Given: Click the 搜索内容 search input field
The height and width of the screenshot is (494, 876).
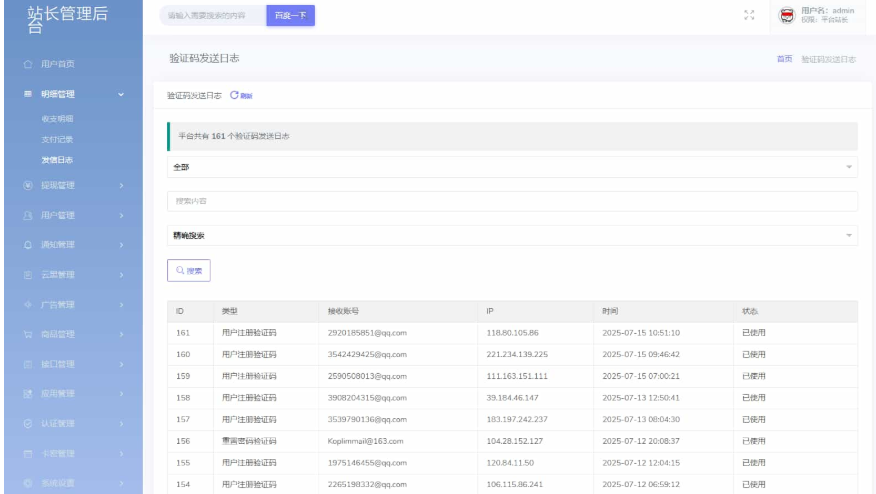Looking at the screenshot, I should click(x=511, y=201).
